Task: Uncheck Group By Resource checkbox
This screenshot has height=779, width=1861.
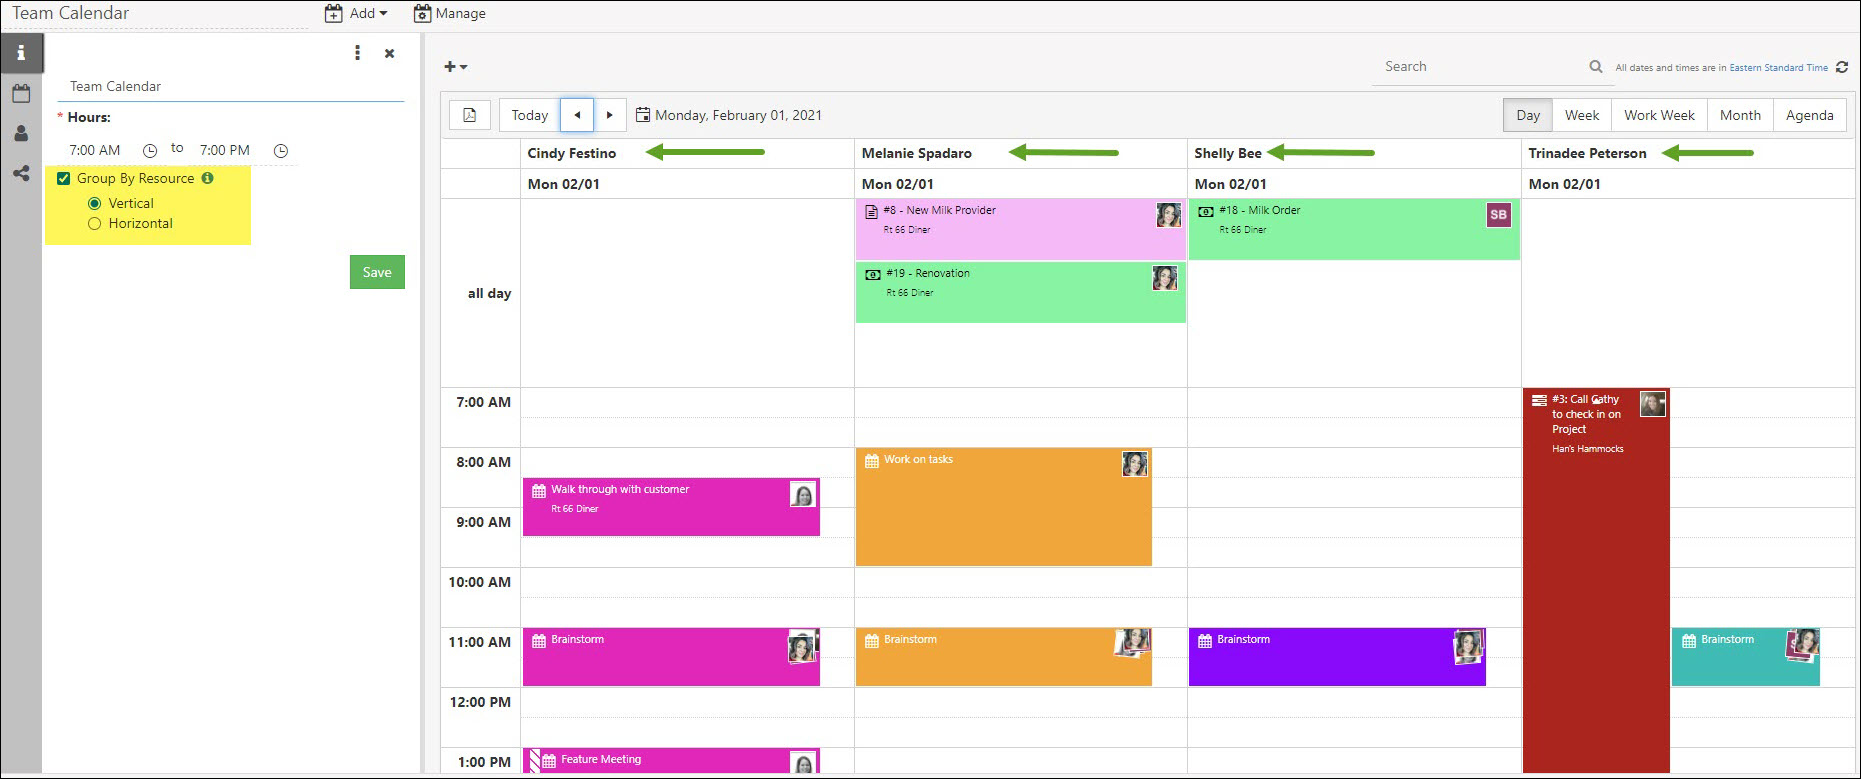Action: [64, 178]
